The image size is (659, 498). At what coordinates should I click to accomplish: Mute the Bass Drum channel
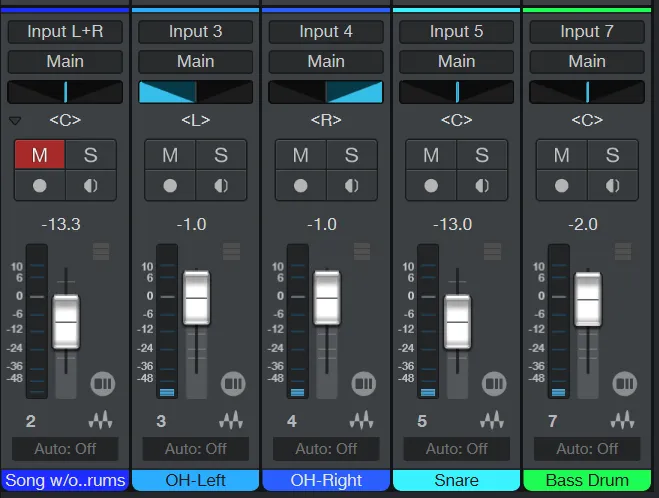pyautogui.click(x=561, y=155)
